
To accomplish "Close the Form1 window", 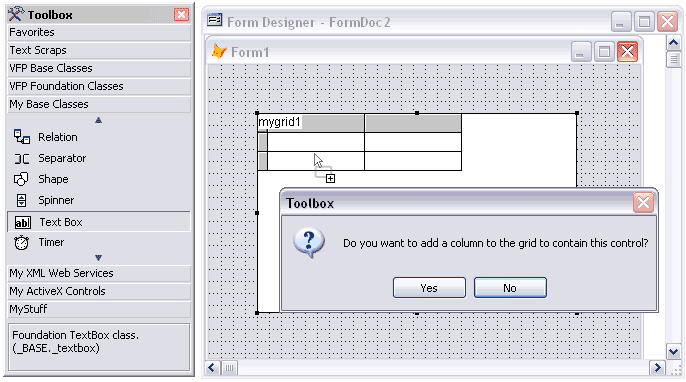I will tap(627, 52).
